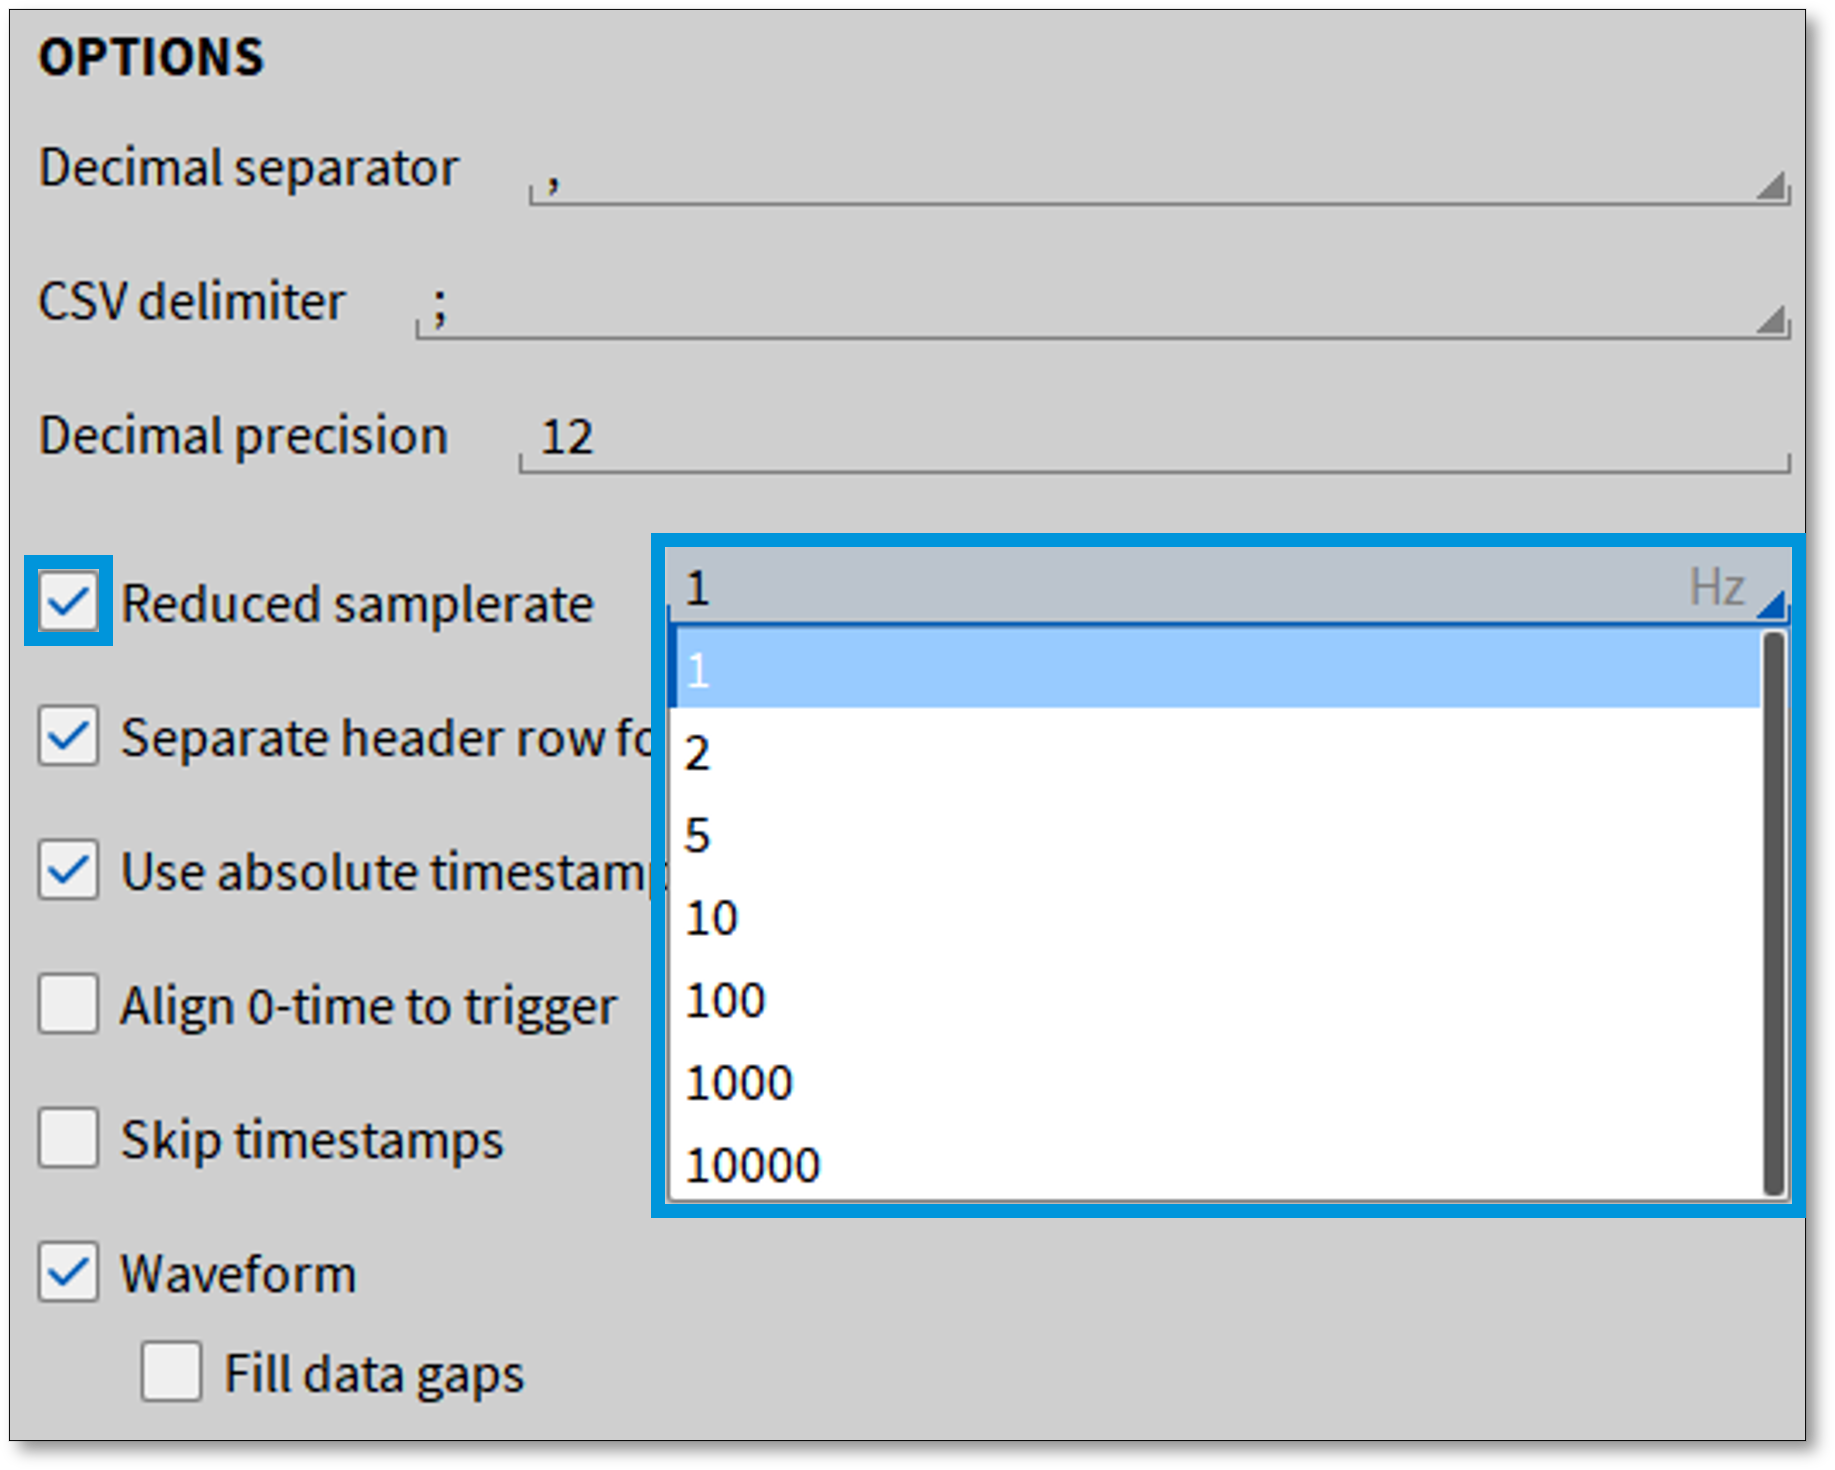Viewport: 1835px width, 1470px height.
Task: Collapse the samplerate Hz dropdown arrow
Action: 1771,603
